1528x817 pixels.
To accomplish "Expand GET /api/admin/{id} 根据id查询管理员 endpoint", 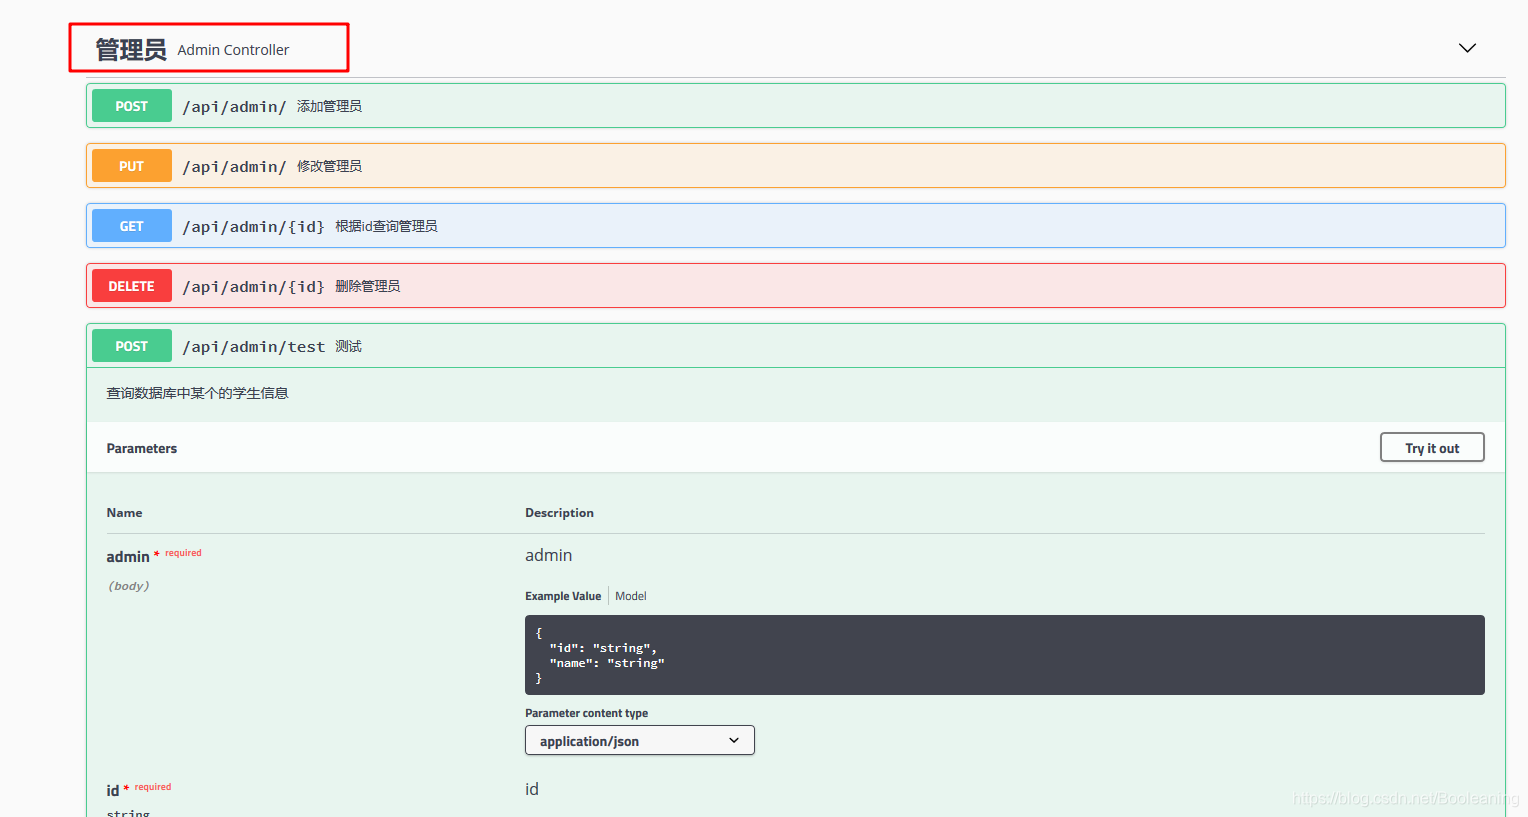I will tap(795, 226).
